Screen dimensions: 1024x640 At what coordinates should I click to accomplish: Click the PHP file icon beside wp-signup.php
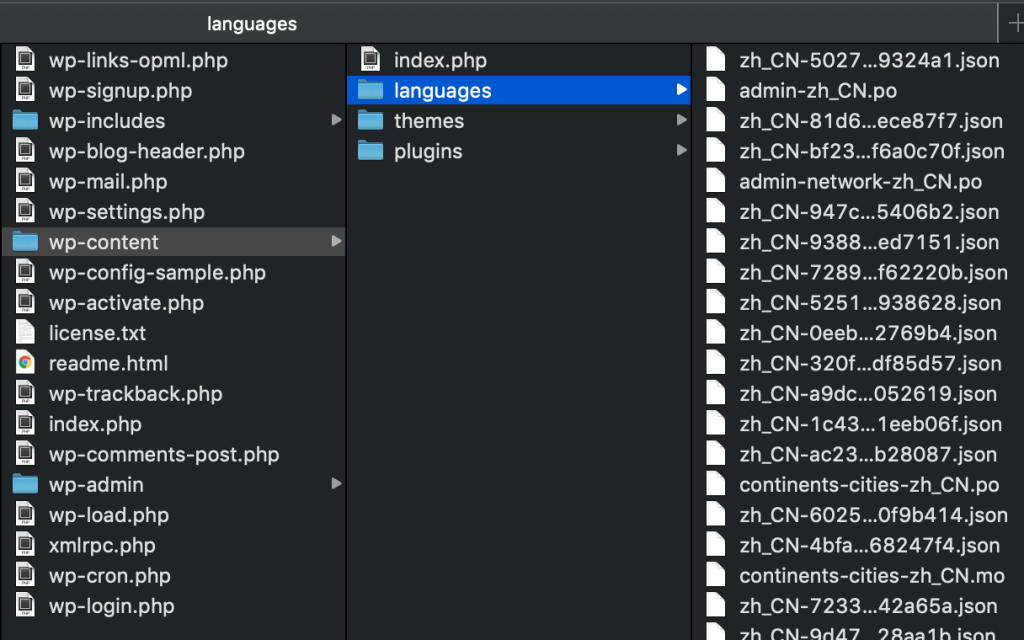25,90
